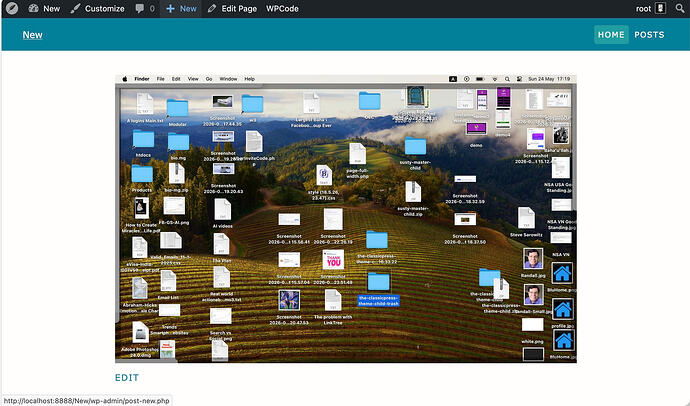Click the Wi-Fi icon in embedded menu bar
Screen dimensions: 690x406
click(495, 79)
